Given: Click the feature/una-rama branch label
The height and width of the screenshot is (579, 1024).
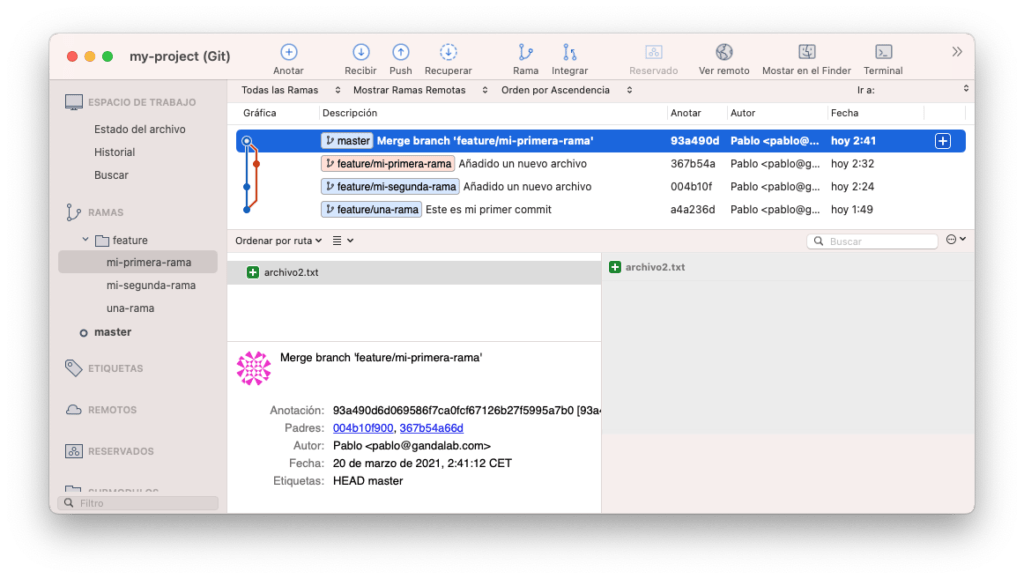Looking at the screenshot, I should point(371,210).
